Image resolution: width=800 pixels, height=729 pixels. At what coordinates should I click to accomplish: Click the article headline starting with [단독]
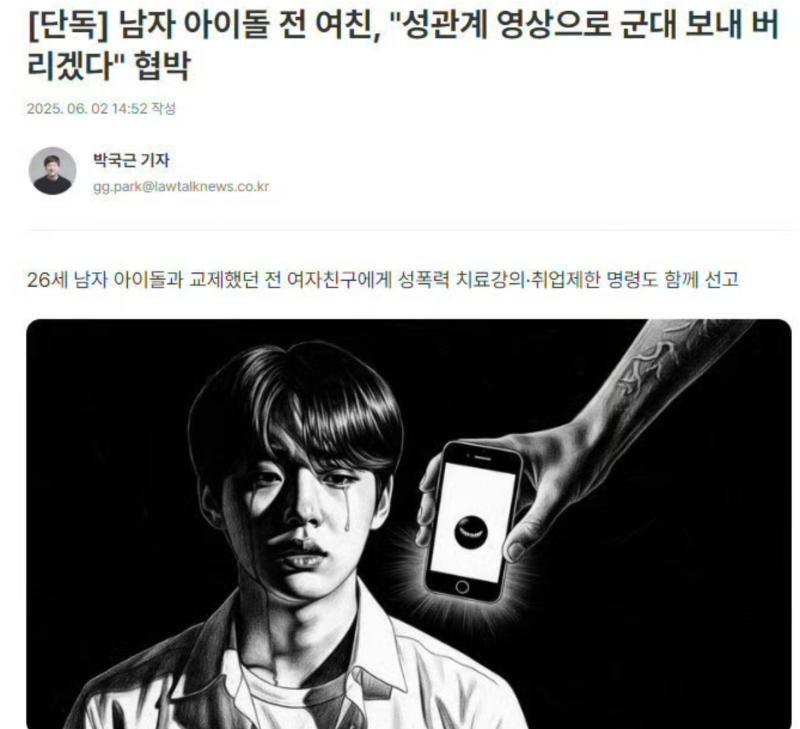[x=403, y=45]
